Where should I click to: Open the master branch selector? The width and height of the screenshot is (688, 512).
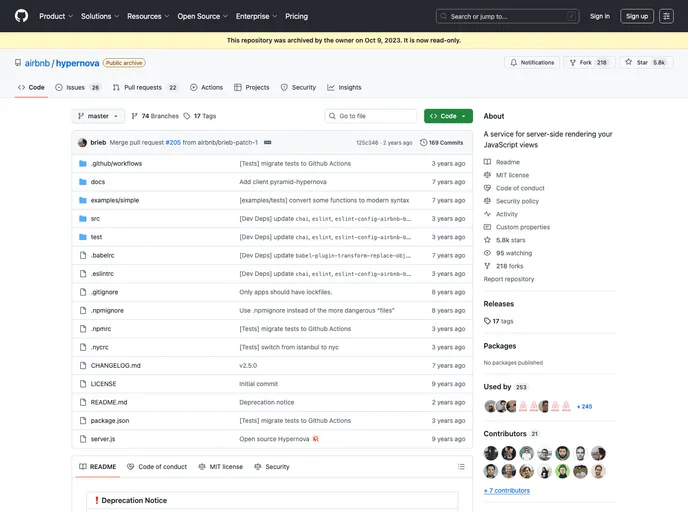(x=98, y=116)
